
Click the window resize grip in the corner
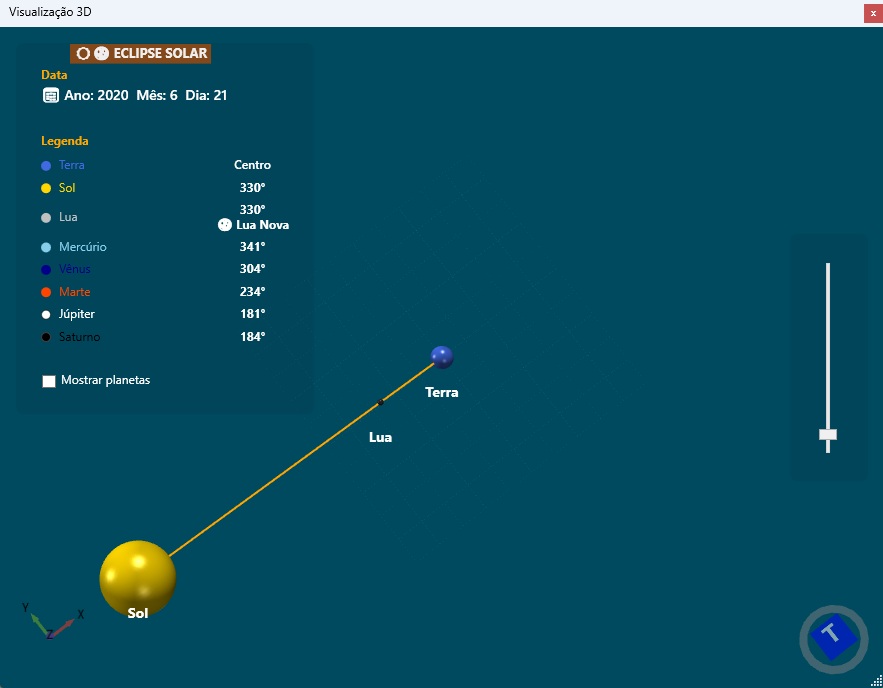click(876, 681)
